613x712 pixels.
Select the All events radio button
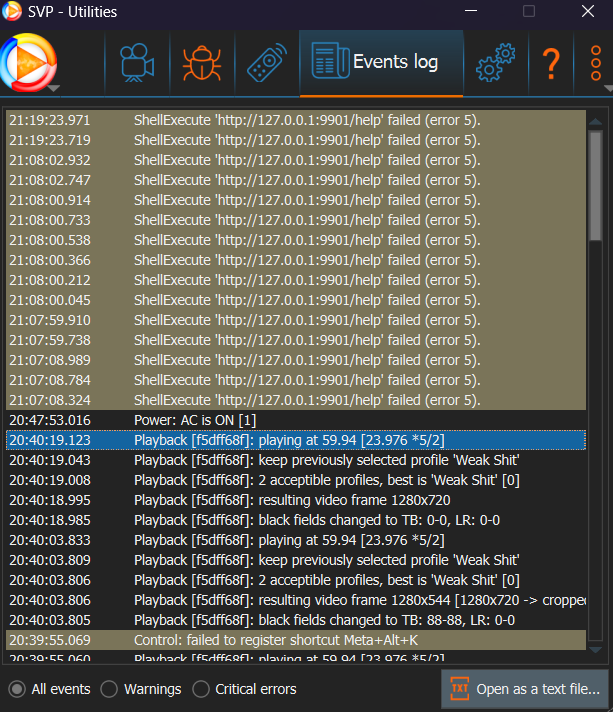click(17, 689)
